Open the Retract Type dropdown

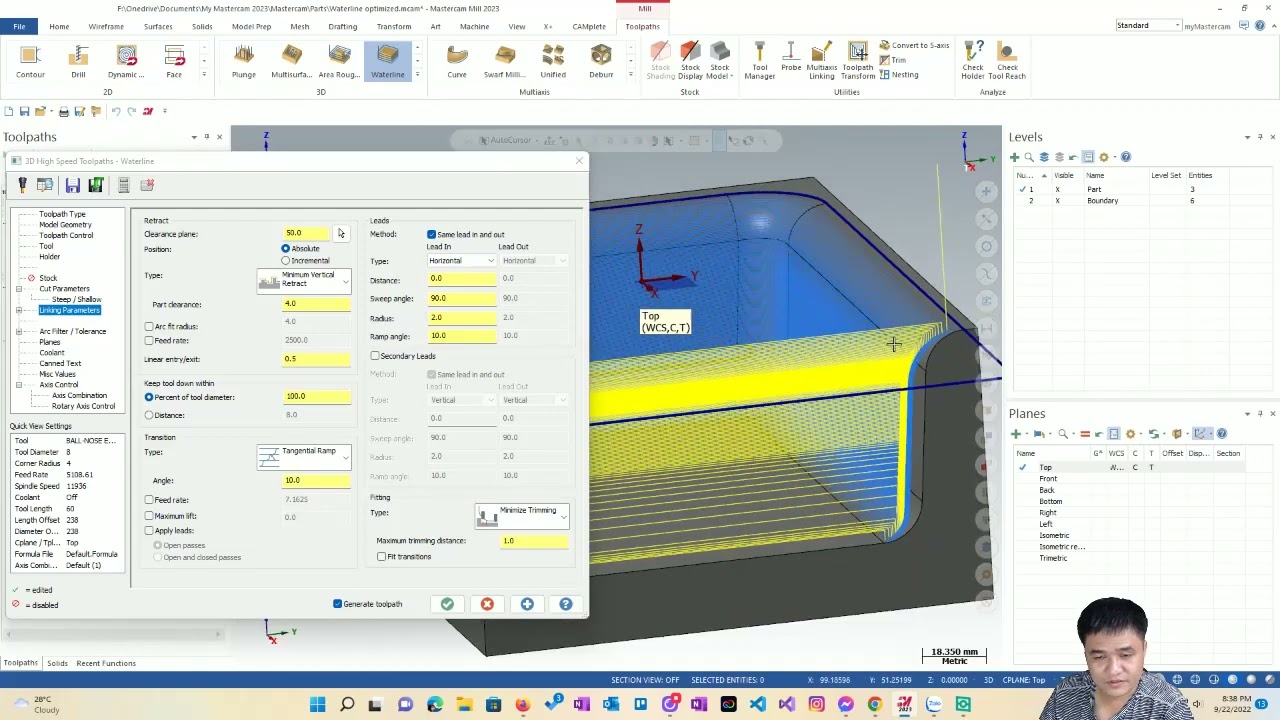tap(304, 280)
